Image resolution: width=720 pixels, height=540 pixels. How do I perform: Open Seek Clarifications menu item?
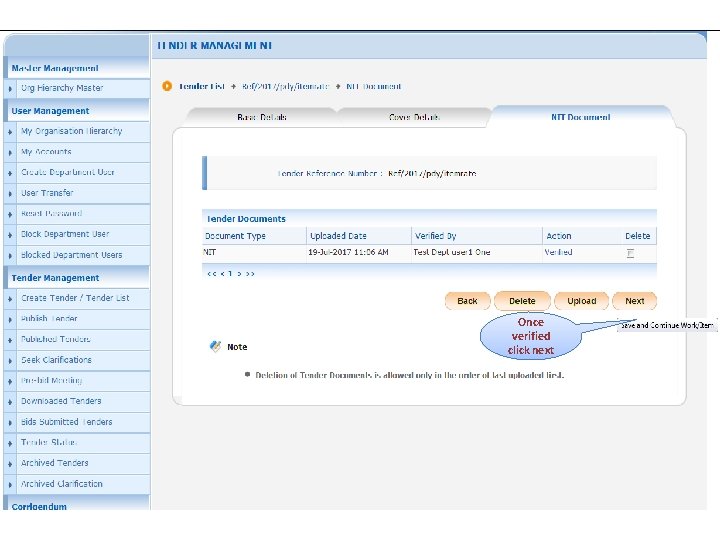pos(56,360)
